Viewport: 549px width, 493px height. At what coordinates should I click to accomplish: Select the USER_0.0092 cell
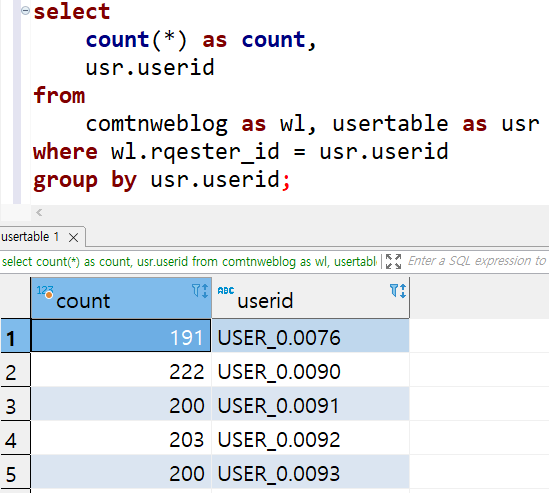click(310, 438)
